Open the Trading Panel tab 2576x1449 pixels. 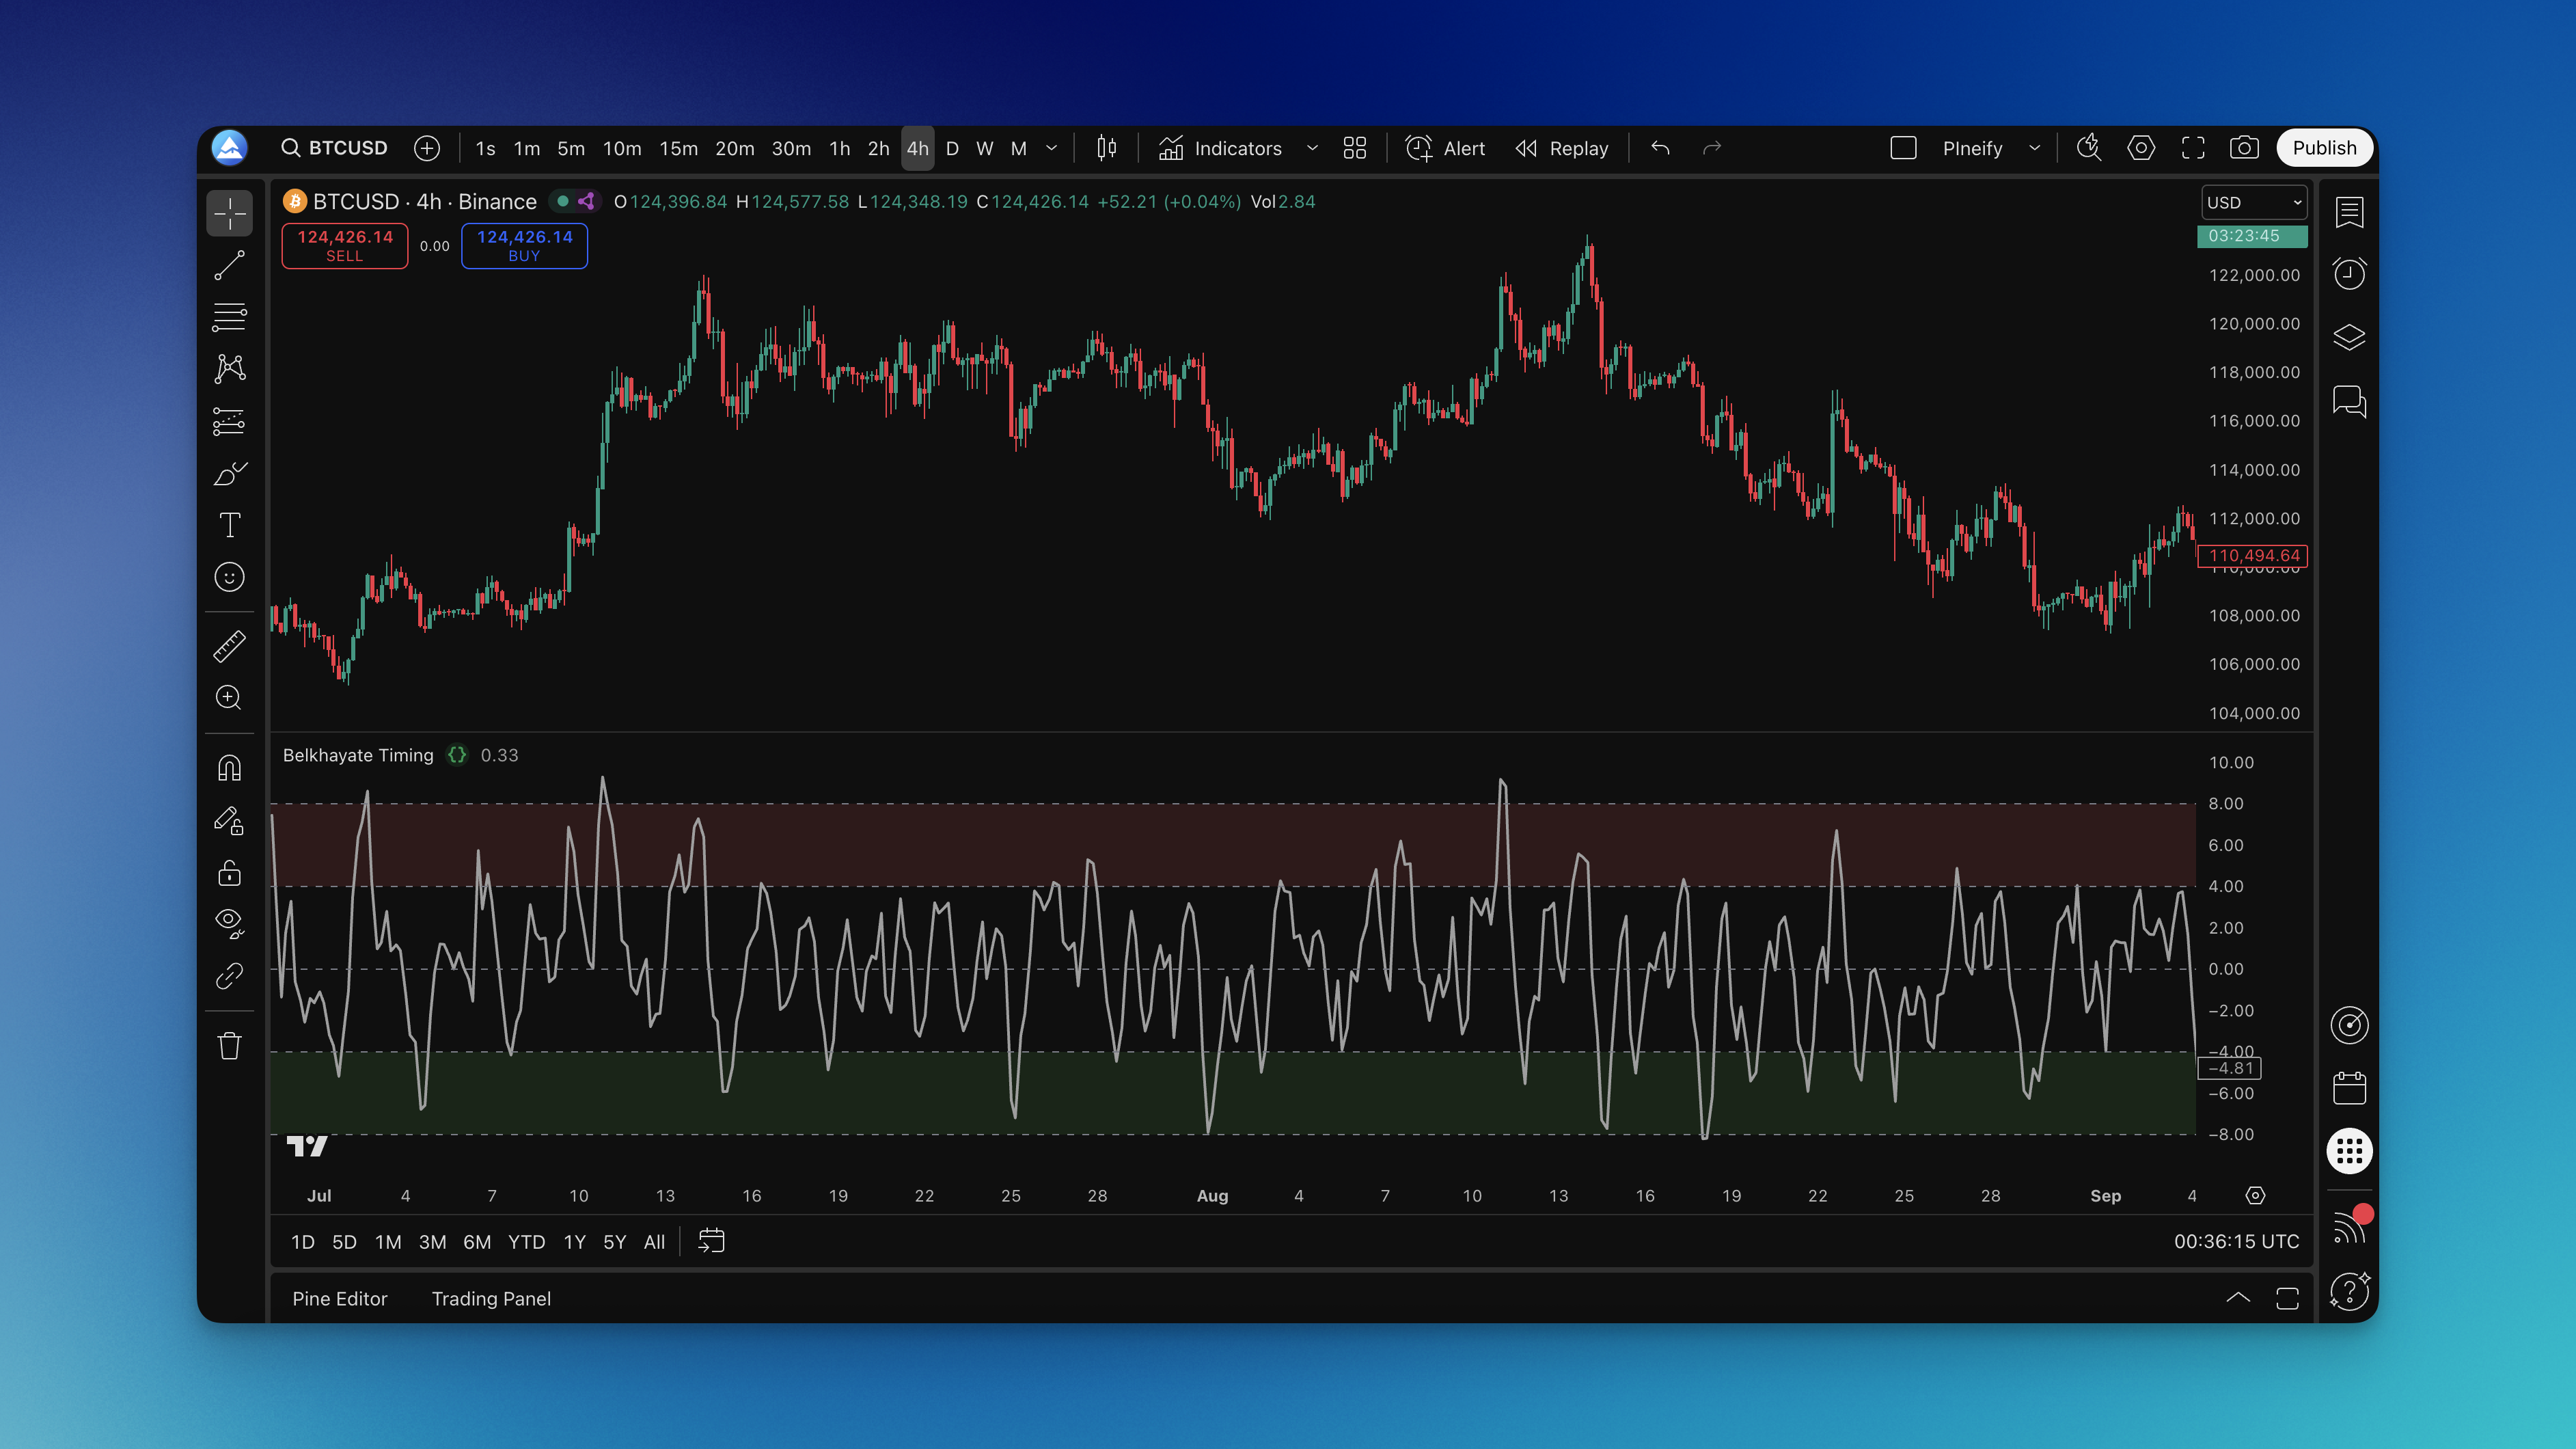(491, 1298)
